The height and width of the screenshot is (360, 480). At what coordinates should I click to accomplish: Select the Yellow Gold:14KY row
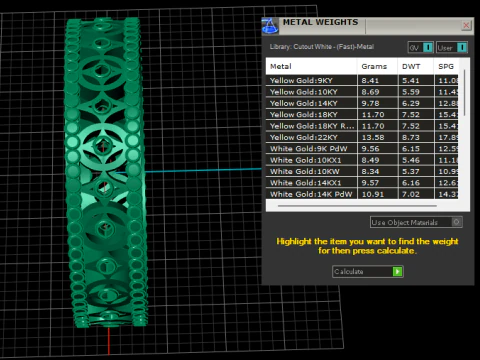coord(362,103)
